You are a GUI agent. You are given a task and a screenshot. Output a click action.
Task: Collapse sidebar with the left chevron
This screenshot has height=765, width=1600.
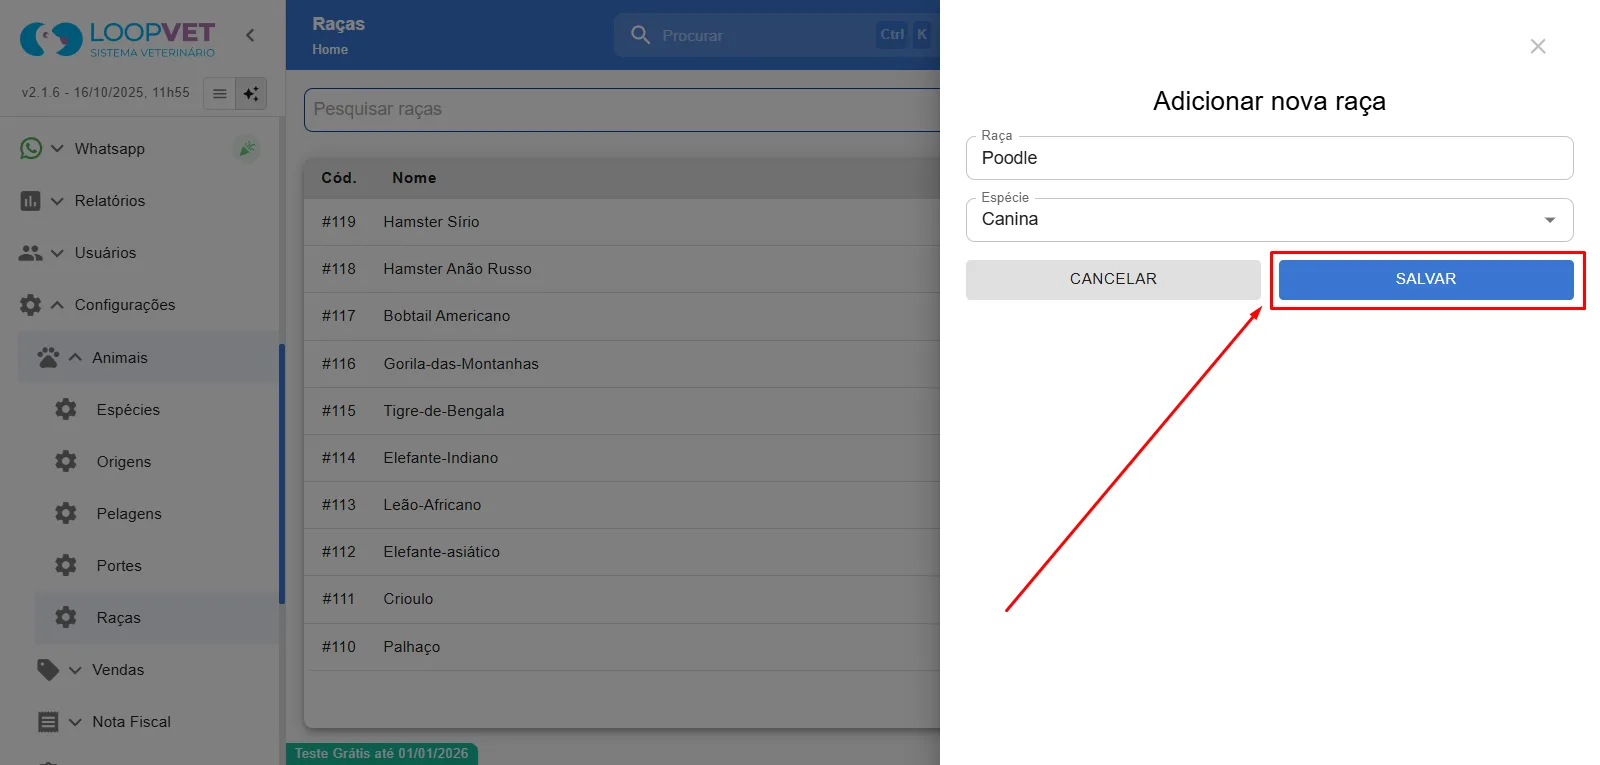tap(250, 35)
